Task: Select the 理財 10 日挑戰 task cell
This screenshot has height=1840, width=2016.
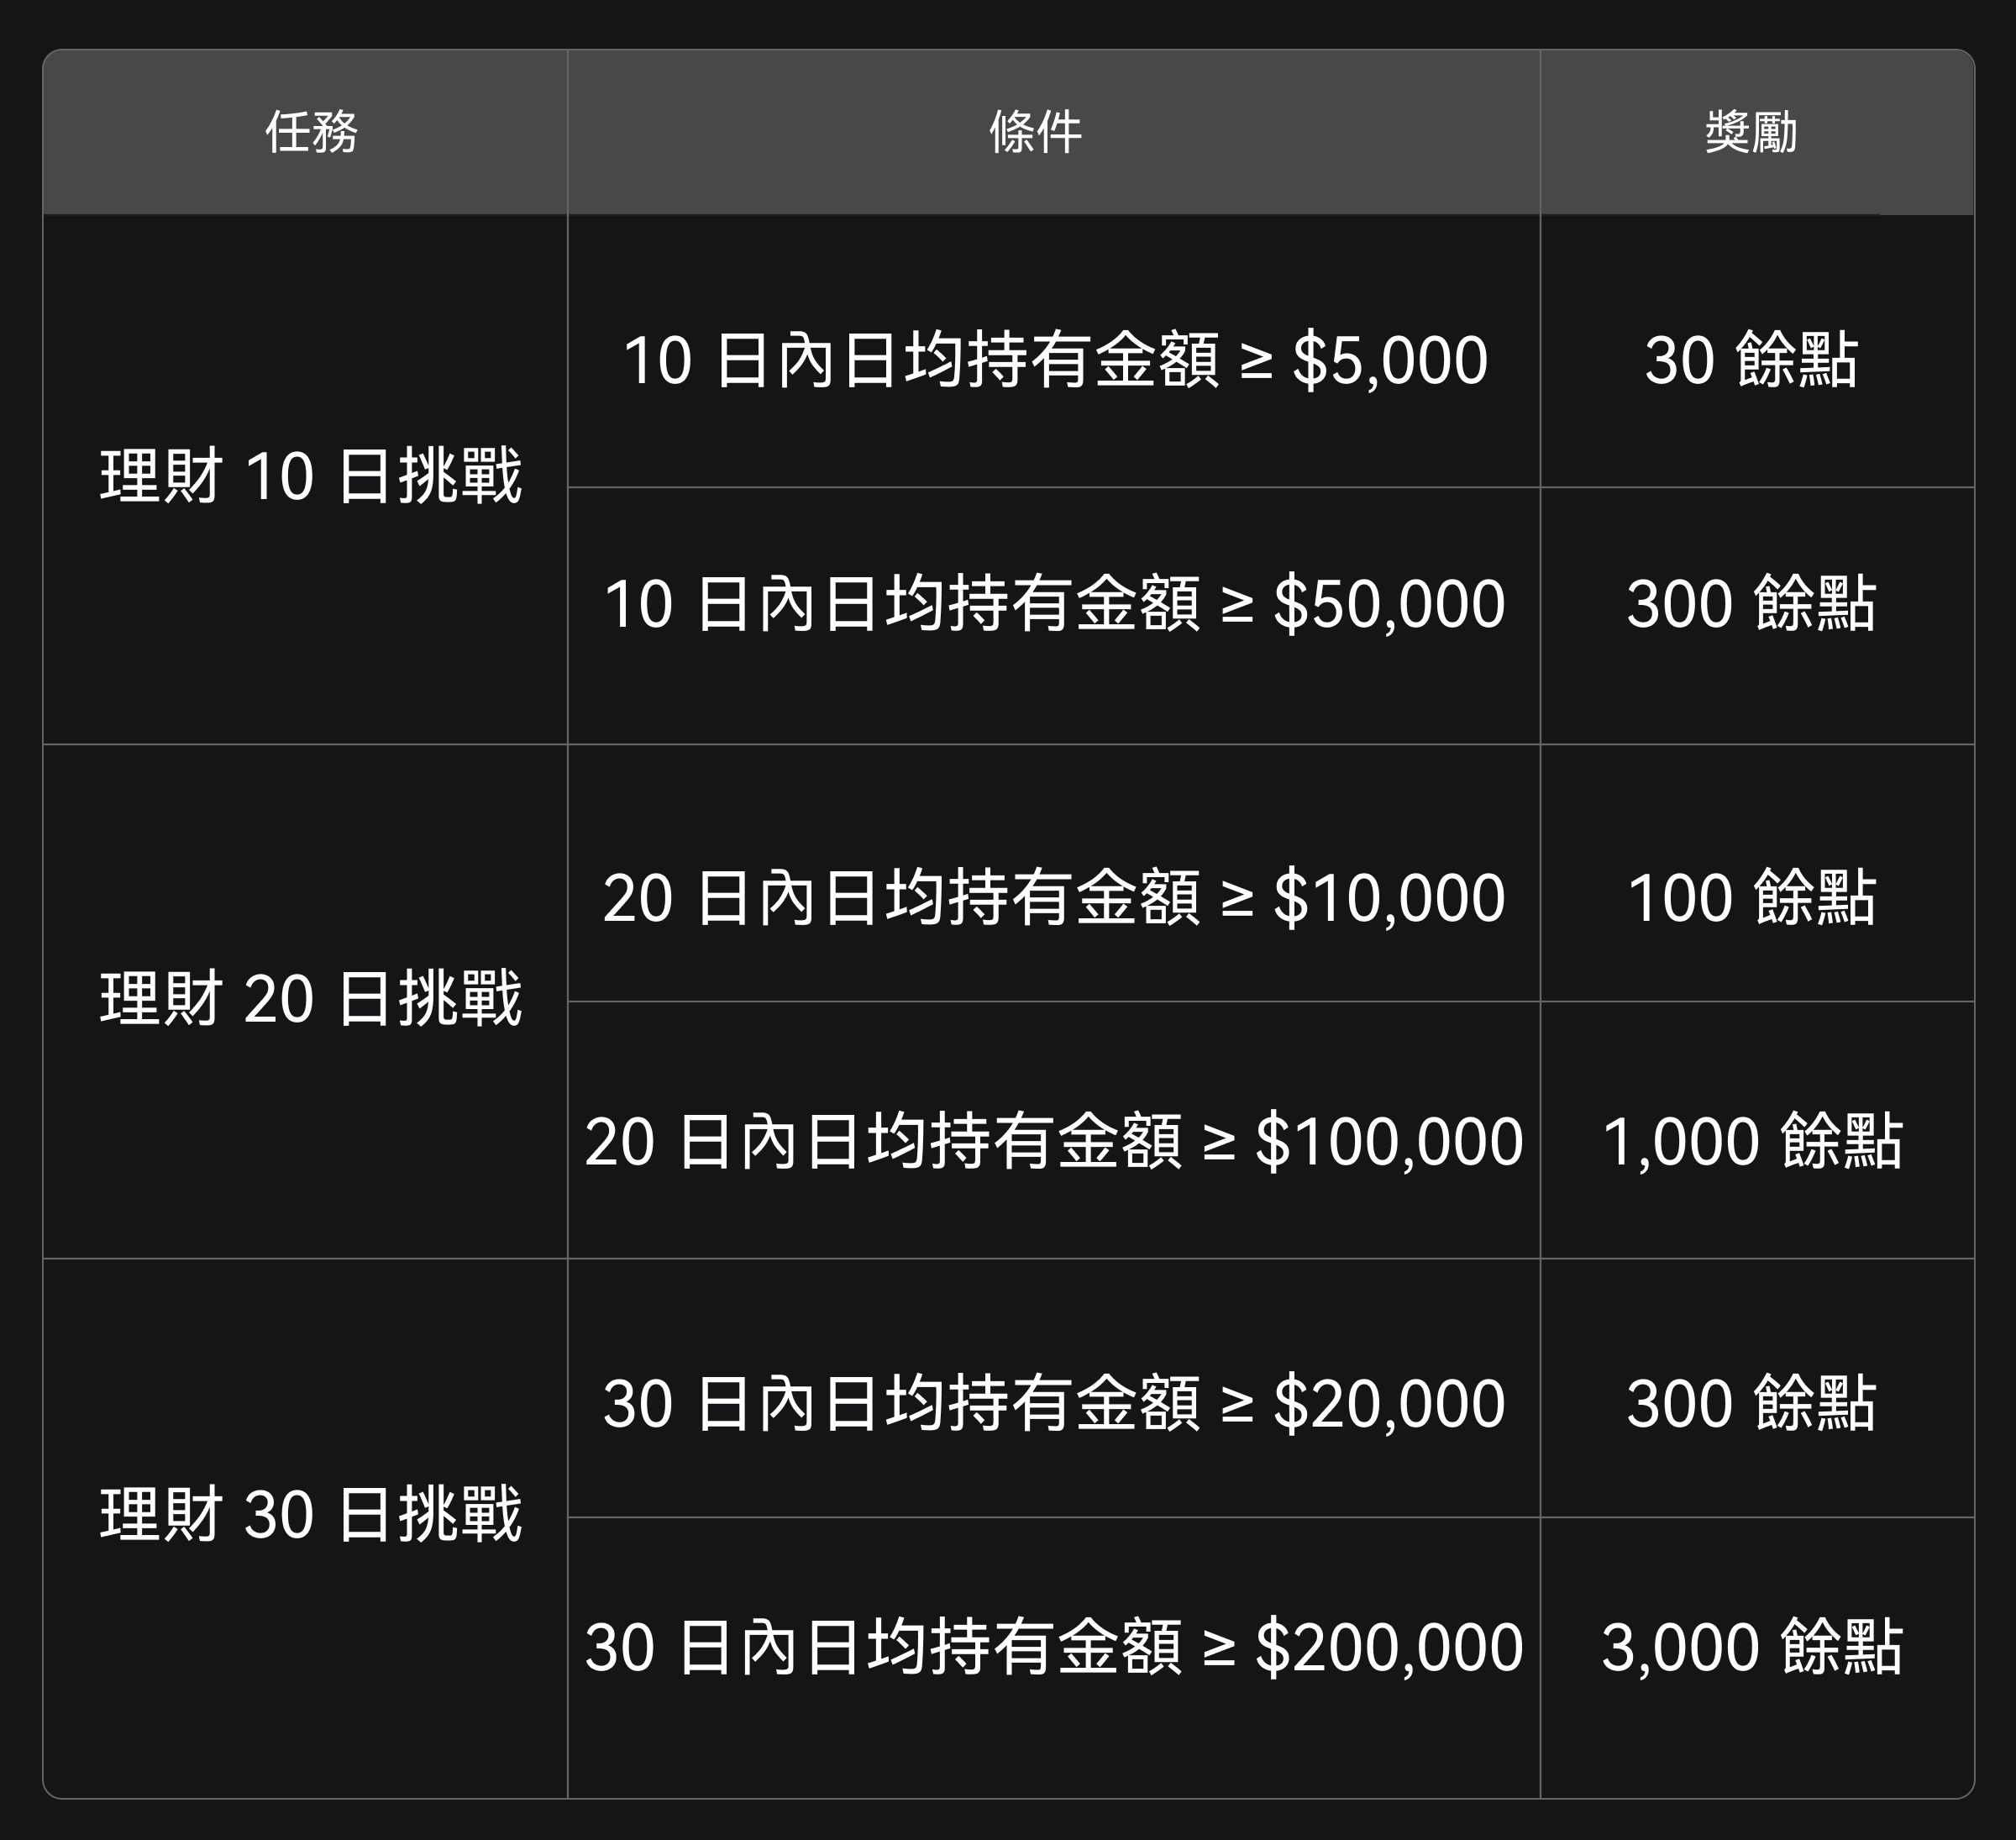Action: (x=311, y=476)
